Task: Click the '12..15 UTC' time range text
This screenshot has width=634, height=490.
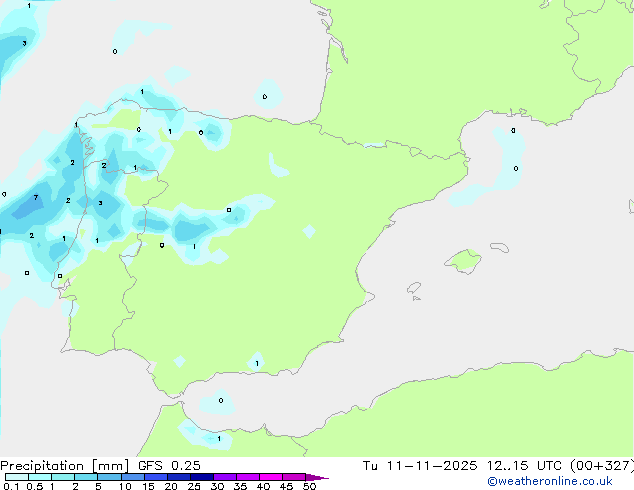Action: click(524, 466)
